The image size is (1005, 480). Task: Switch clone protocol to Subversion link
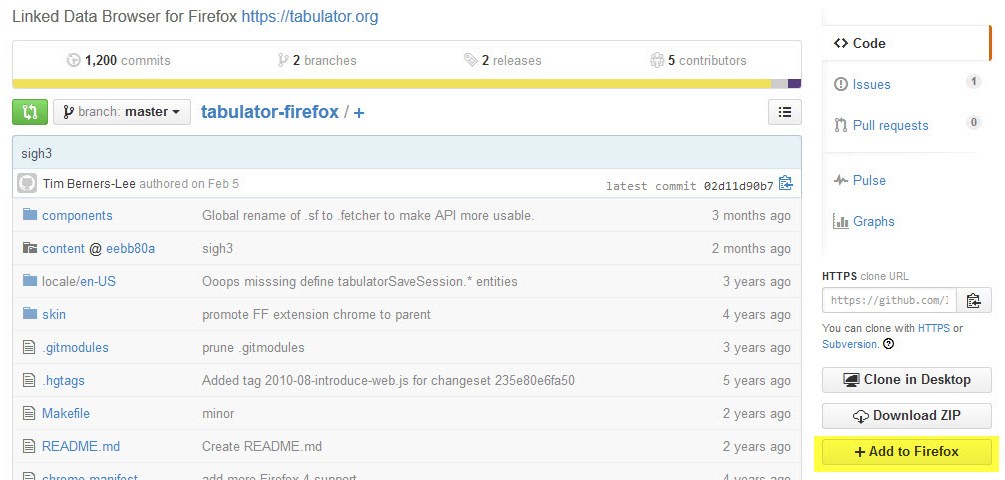[849, 344]
